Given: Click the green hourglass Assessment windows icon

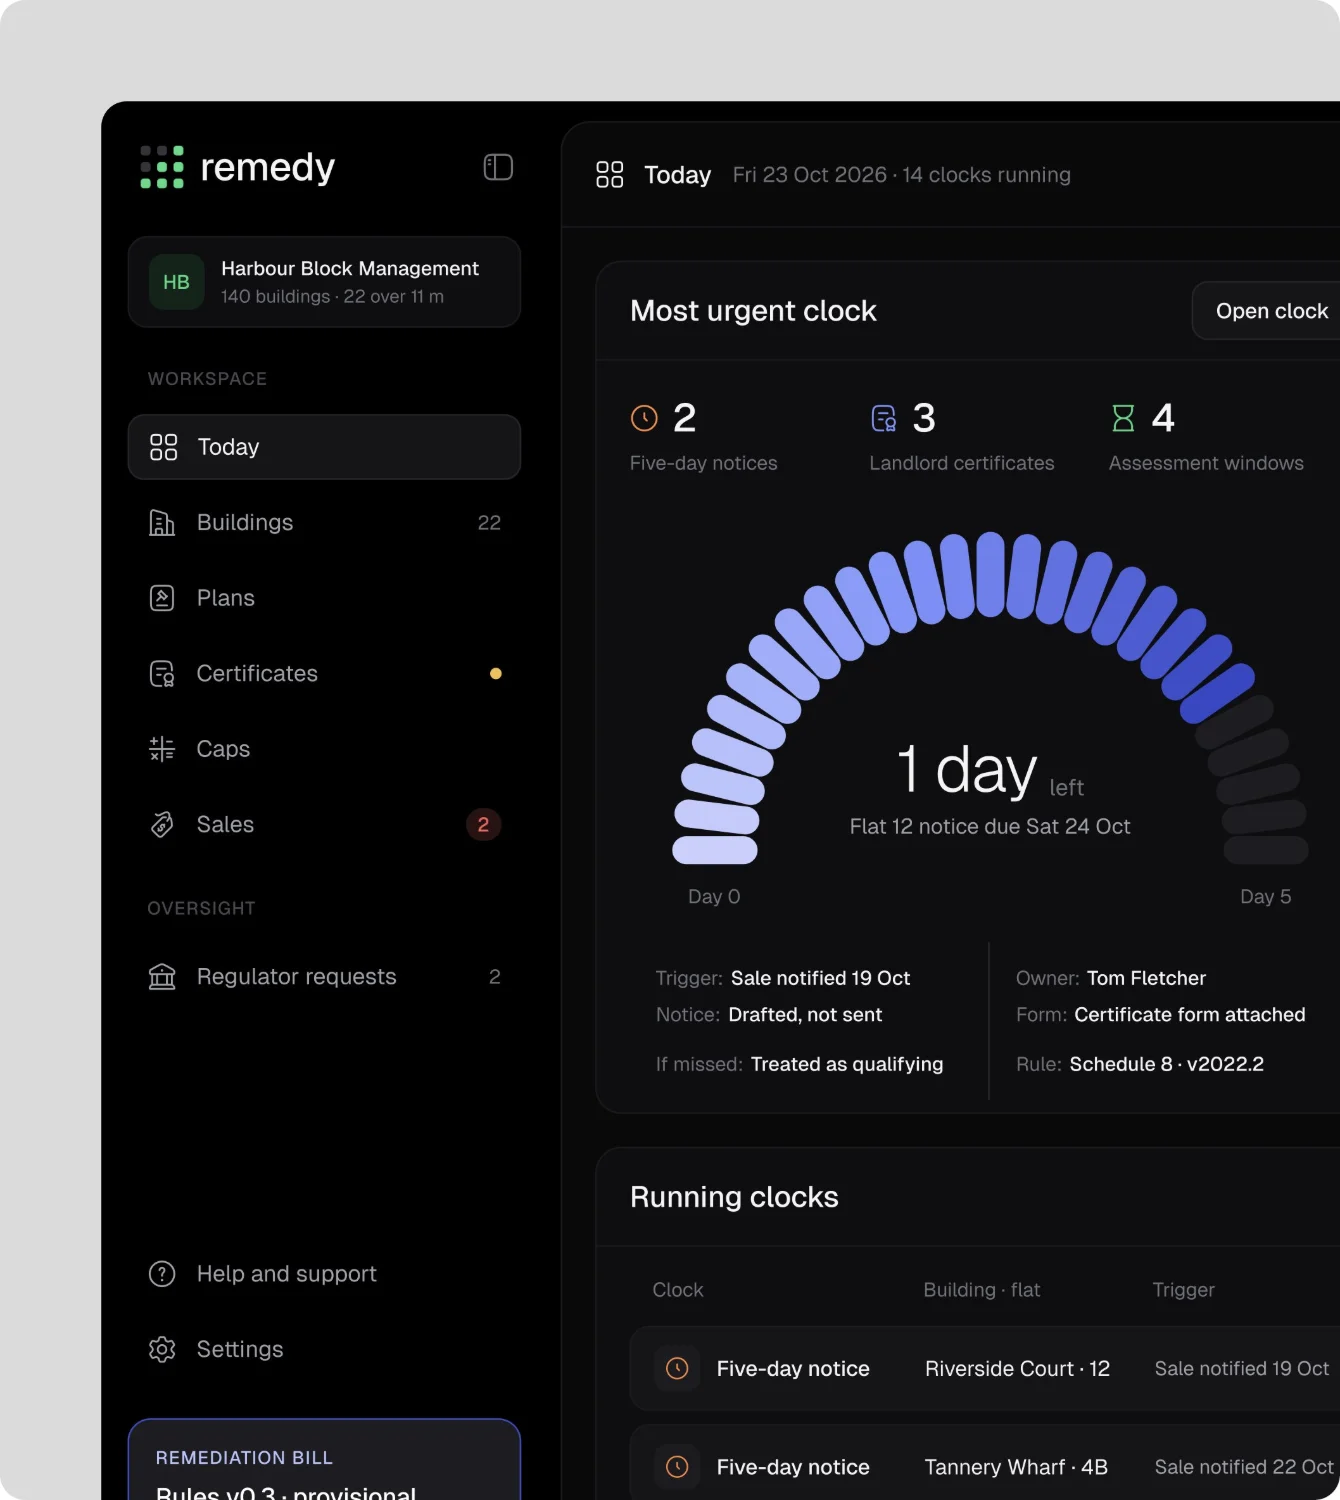Looking at the screenshot, I should (x=1124, y=418).
